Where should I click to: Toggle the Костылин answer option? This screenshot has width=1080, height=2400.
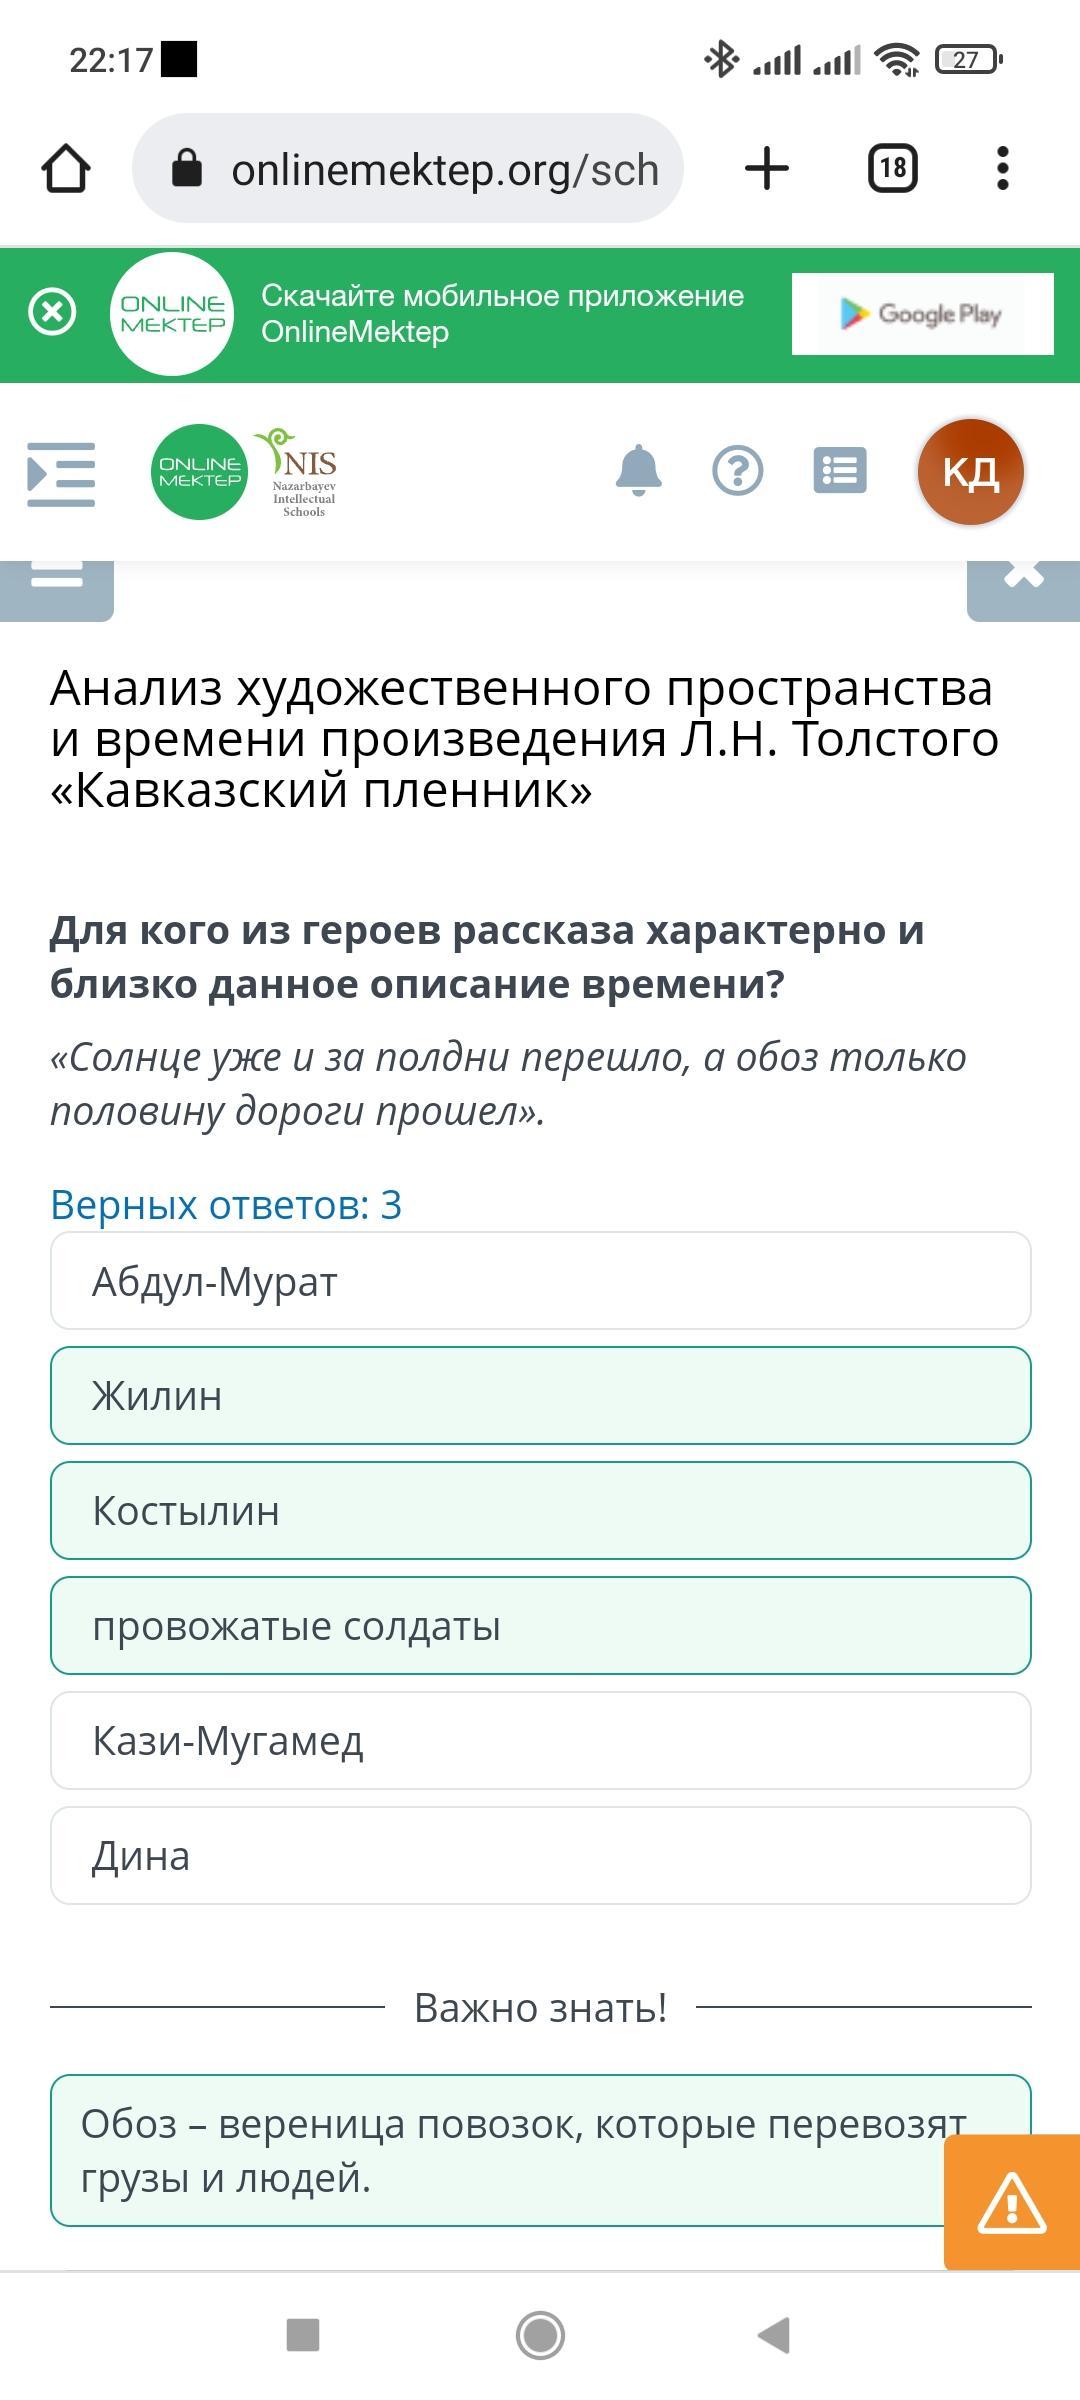coord(540,1511)
